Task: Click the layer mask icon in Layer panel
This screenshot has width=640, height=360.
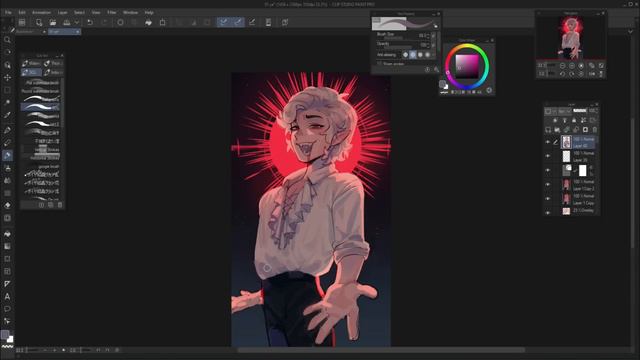Action: pyautogui.click(x=585, y=130)
